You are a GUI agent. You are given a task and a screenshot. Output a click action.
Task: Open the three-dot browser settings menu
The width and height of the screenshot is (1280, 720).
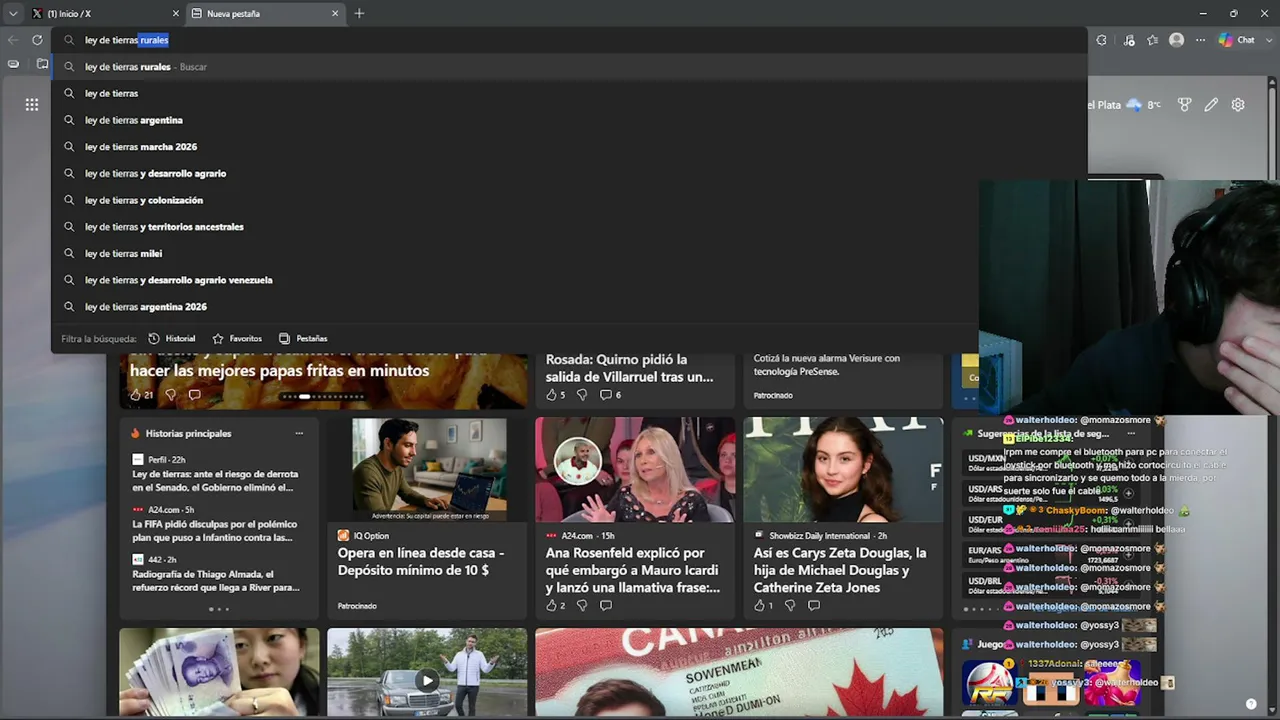click(1200, 40)
